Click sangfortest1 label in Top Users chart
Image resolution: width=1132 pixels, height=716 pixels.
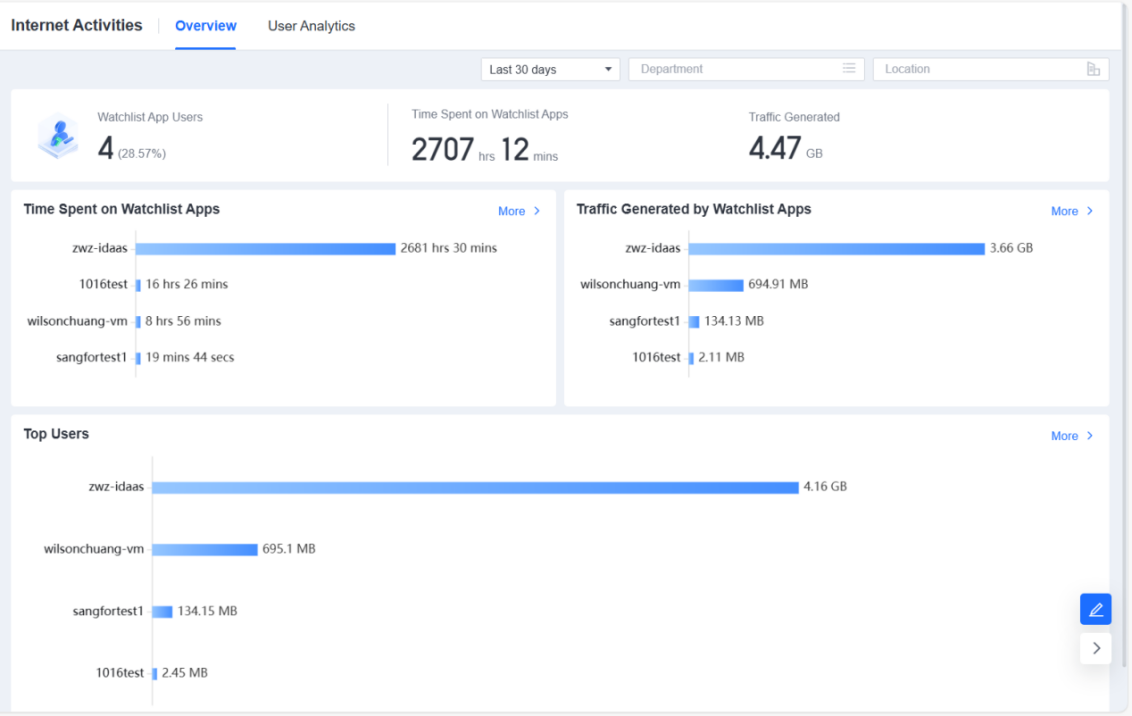[x=108, y=611]
